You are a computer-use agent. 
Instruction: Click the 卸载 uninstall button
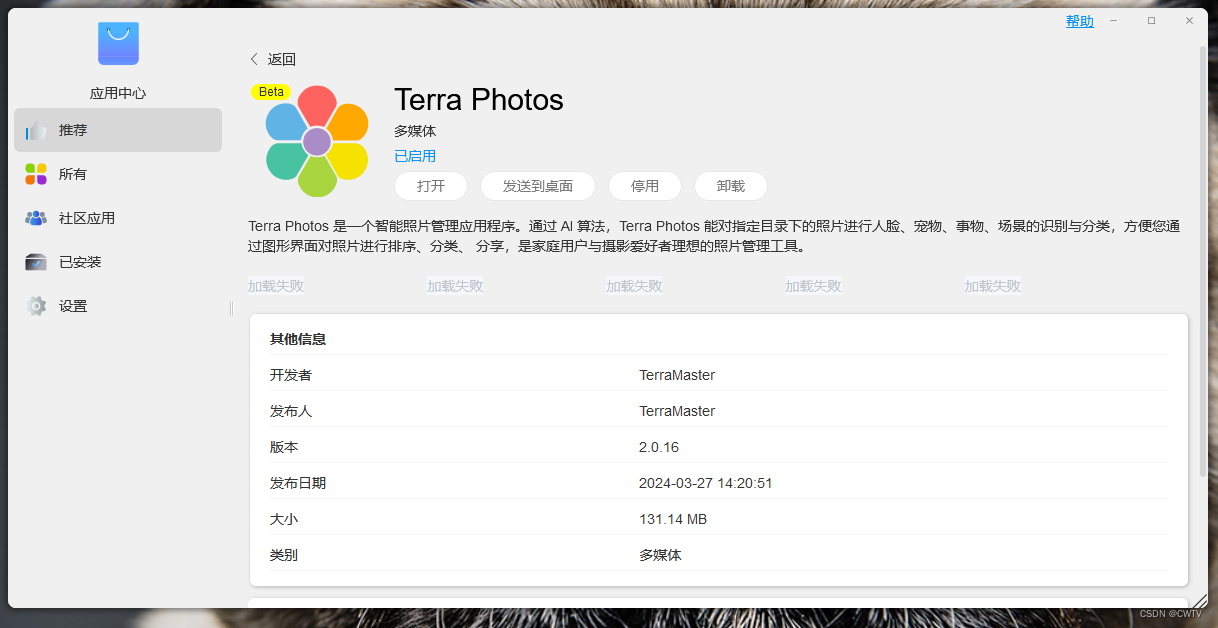tap(731, 186)
